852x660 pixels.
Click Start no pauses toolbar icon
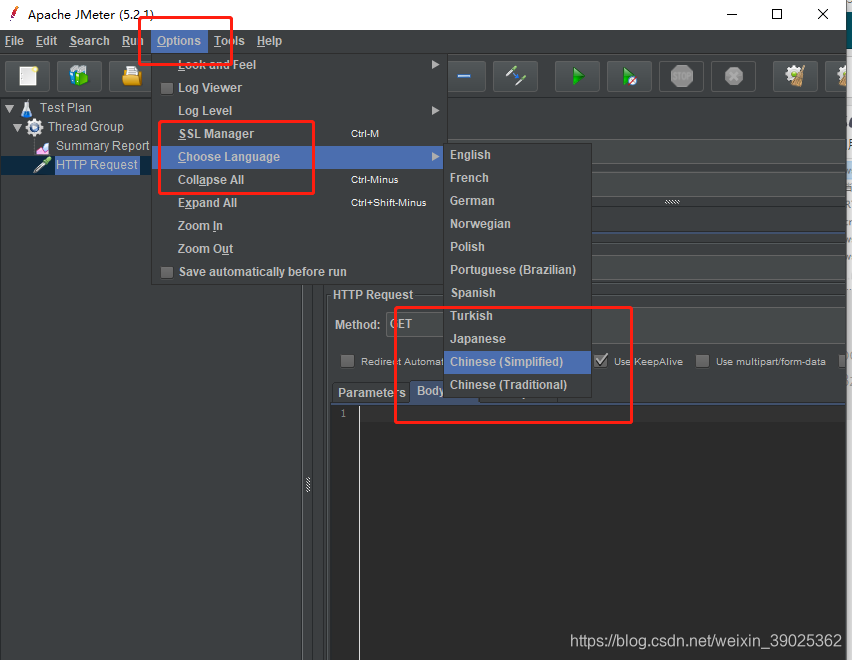[629, 76]
